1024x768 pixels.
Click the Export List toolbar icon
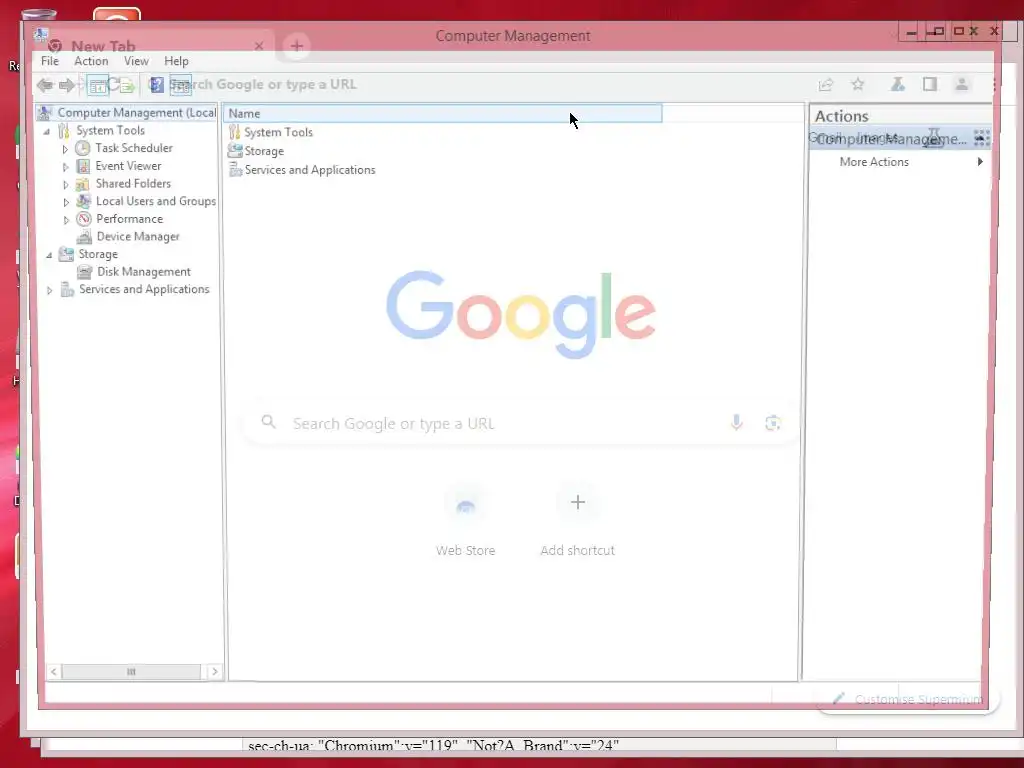pyautogui.click(x=127, y=85)
